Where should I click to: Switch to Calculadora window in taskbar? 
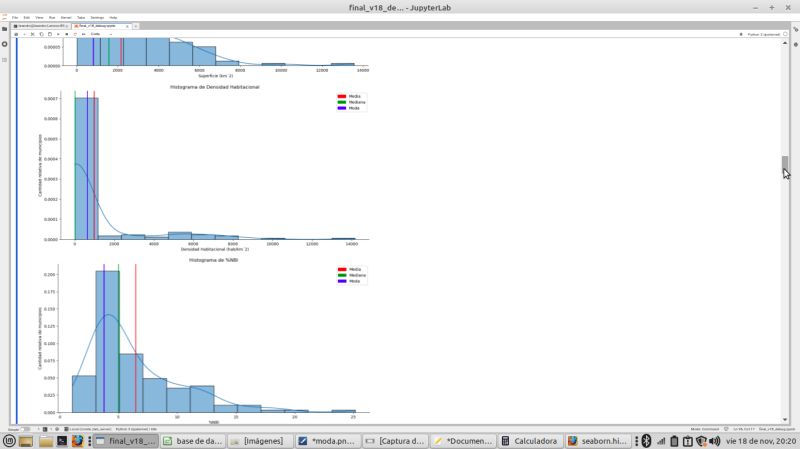point(530,441)
